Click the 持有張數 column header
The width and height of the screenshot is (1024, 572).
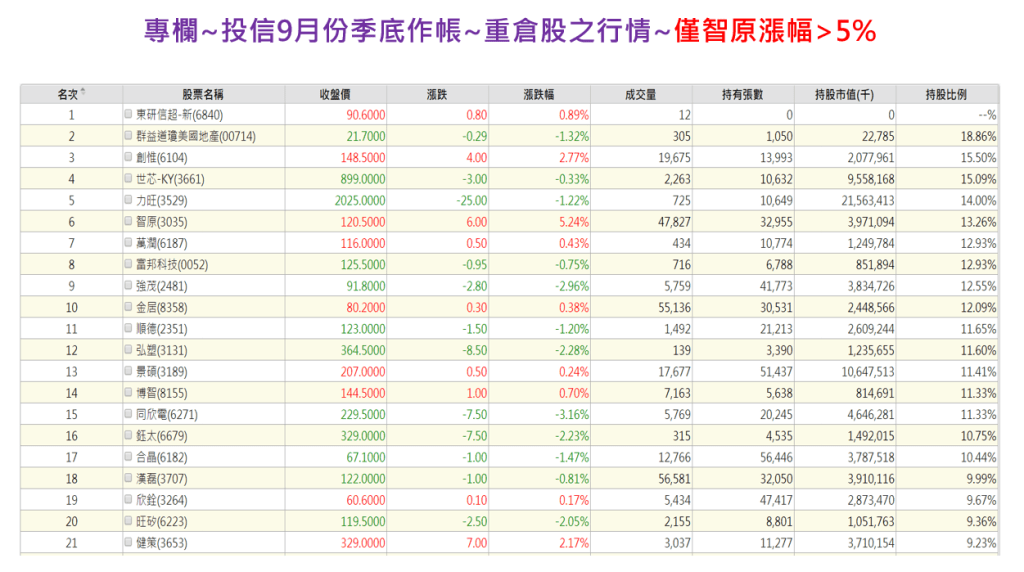coord(742,94)
